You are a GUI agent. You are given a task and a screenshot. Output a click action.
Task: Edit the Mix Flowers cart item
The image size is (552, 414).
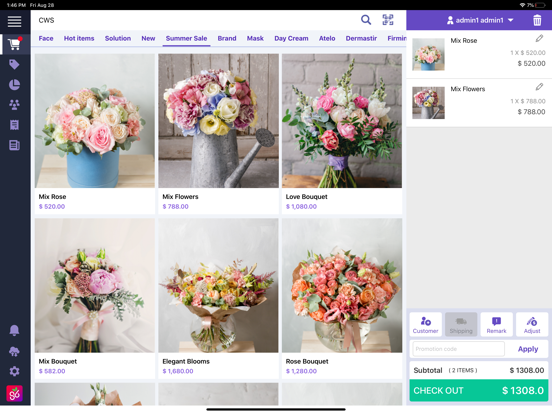[539, 87]
